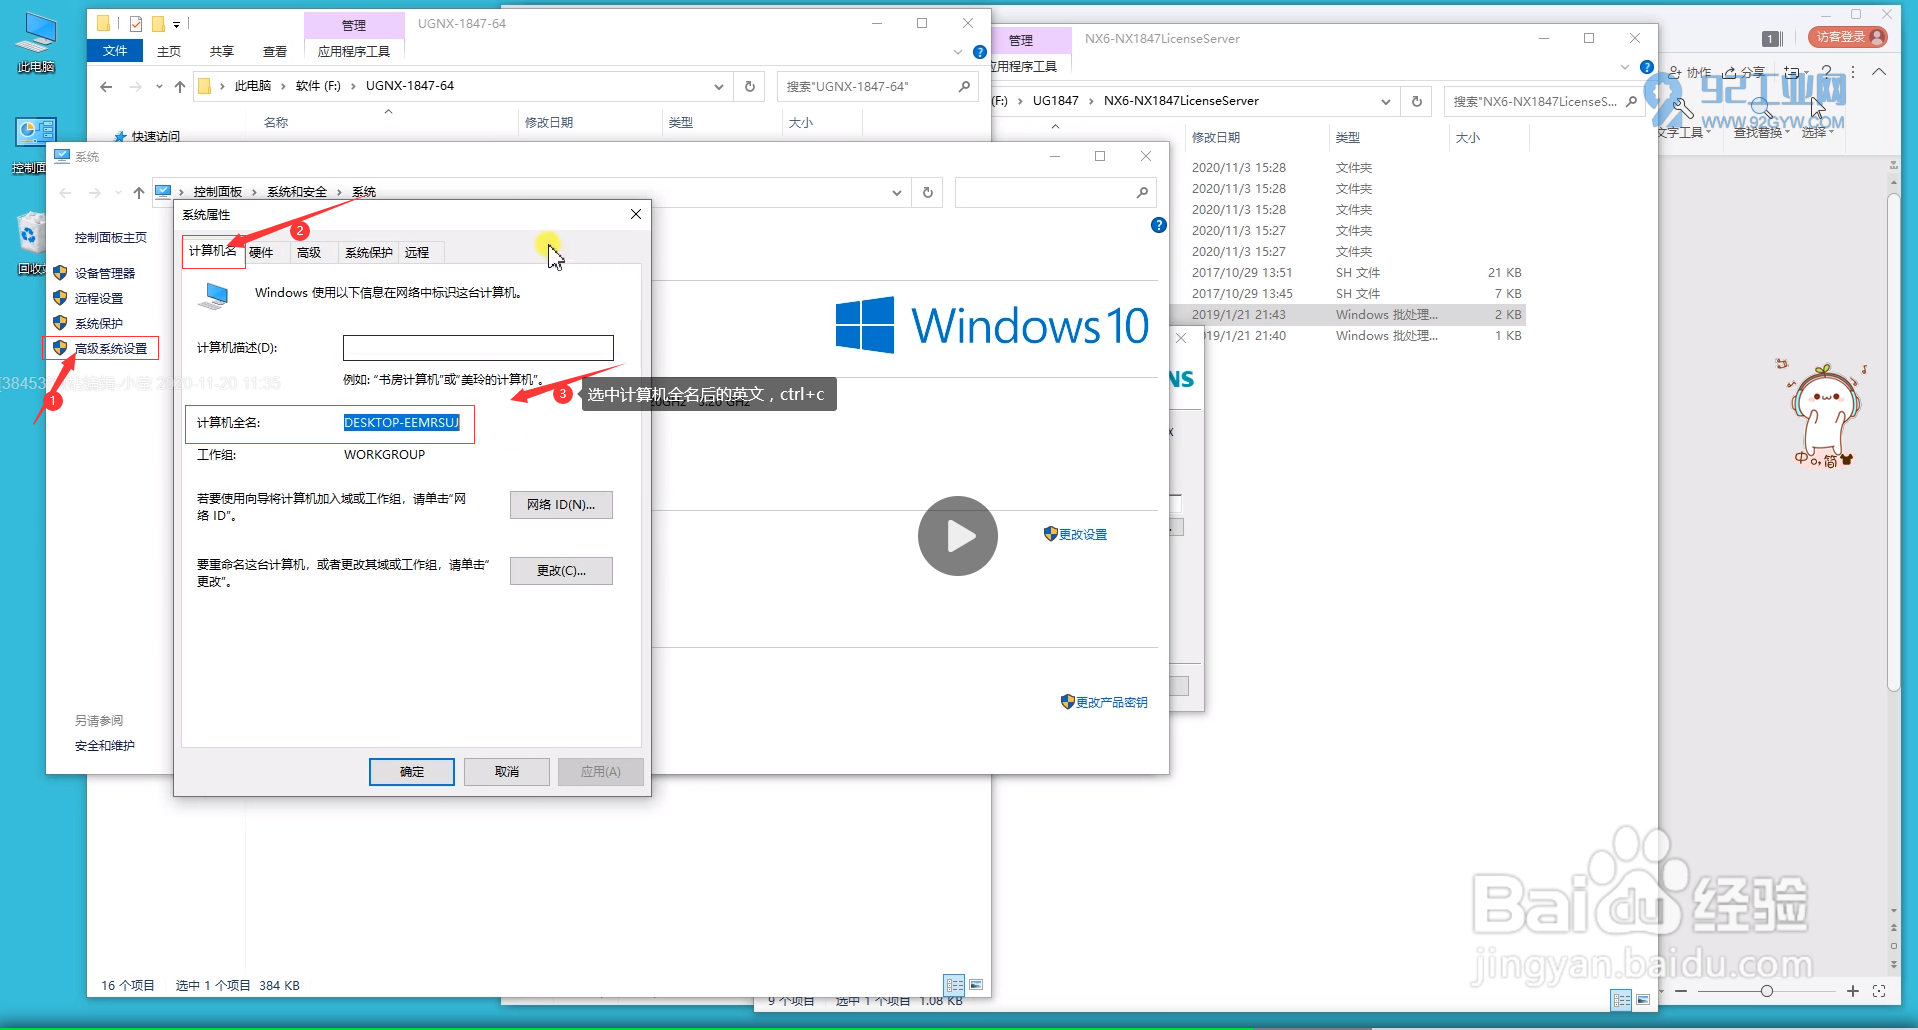Refresh the NX6-NX1847LicenseServer explorer
This screenshot has width=1918, height=1030.
pyautogui.click(x=1417, y=101)
